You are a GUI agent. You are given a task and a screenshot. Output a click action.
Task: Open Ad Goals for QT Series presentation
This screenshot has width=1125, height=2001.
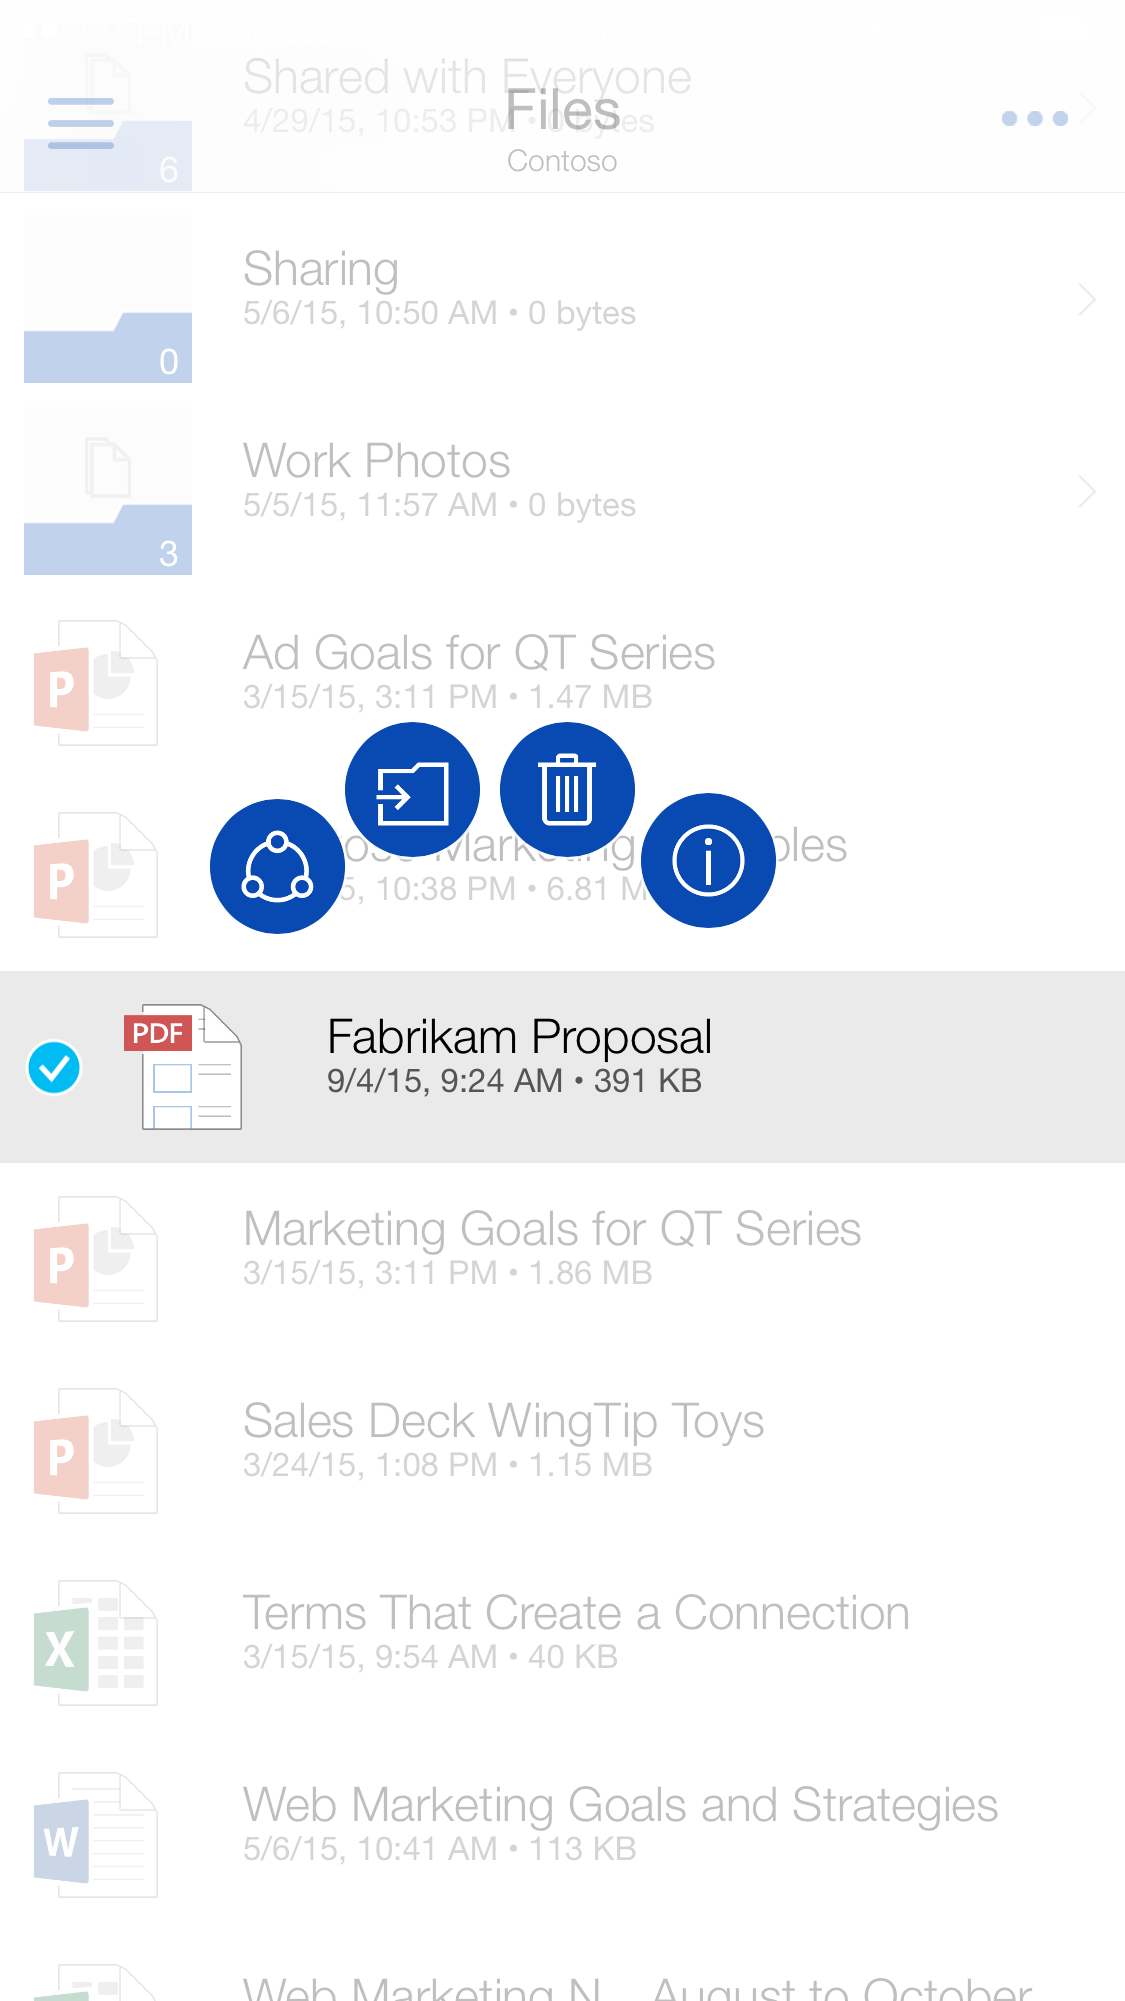pos(478,671)
